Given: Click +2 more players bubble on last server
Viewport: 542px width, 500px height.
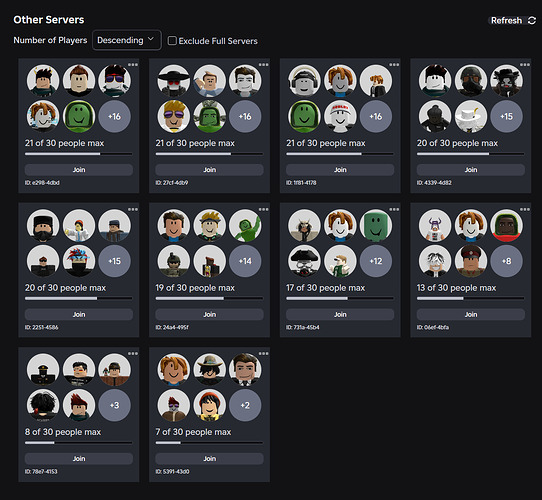Looking at the screenshot, I should (245, 405).
